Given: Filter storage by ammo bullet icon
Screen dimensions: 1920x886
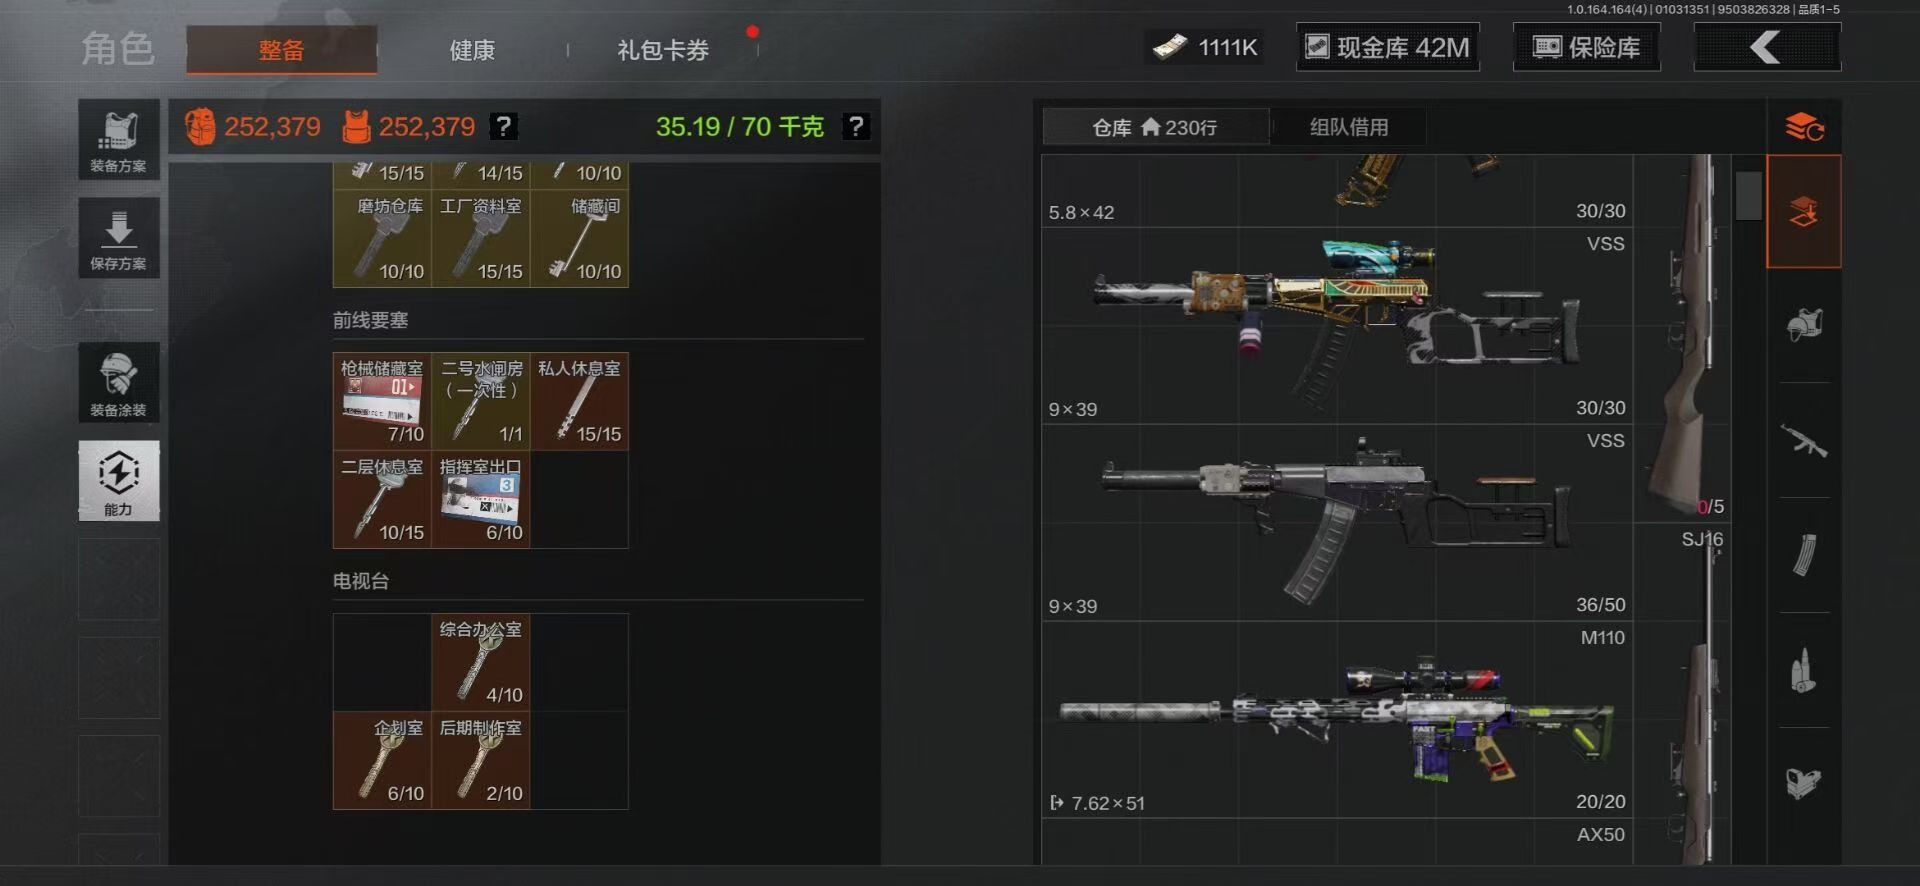Looking at the screenshot, I should pyautogui.click(x=1804, y=670).
